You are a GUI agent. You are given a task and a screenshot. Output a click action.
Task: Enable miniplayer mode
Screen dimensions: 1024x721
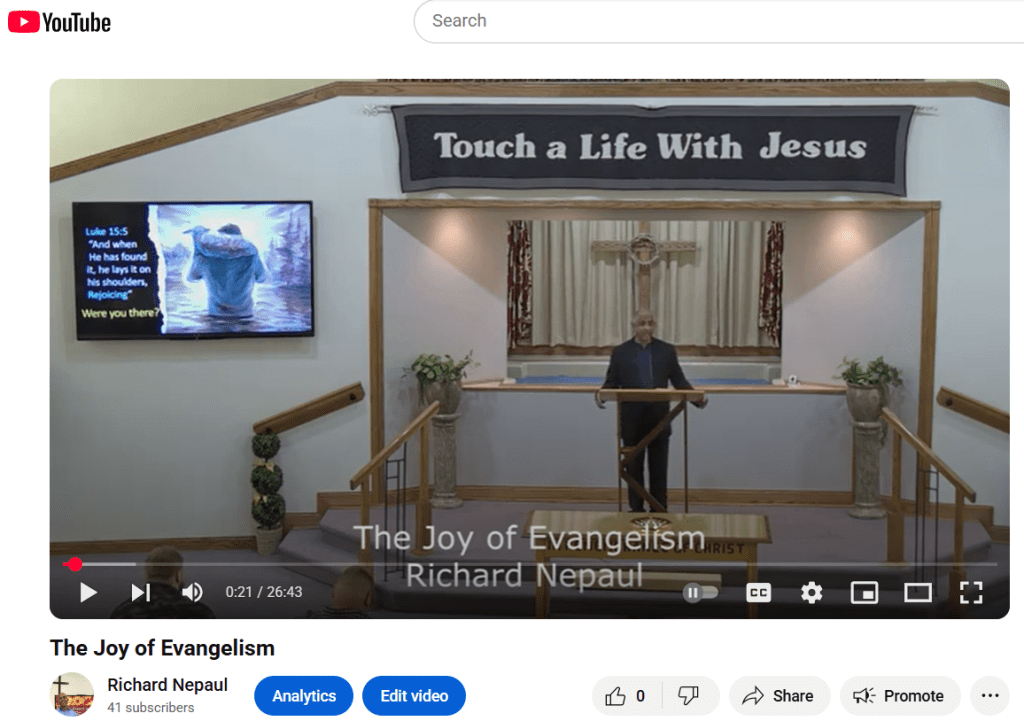[x=864, y=592]
